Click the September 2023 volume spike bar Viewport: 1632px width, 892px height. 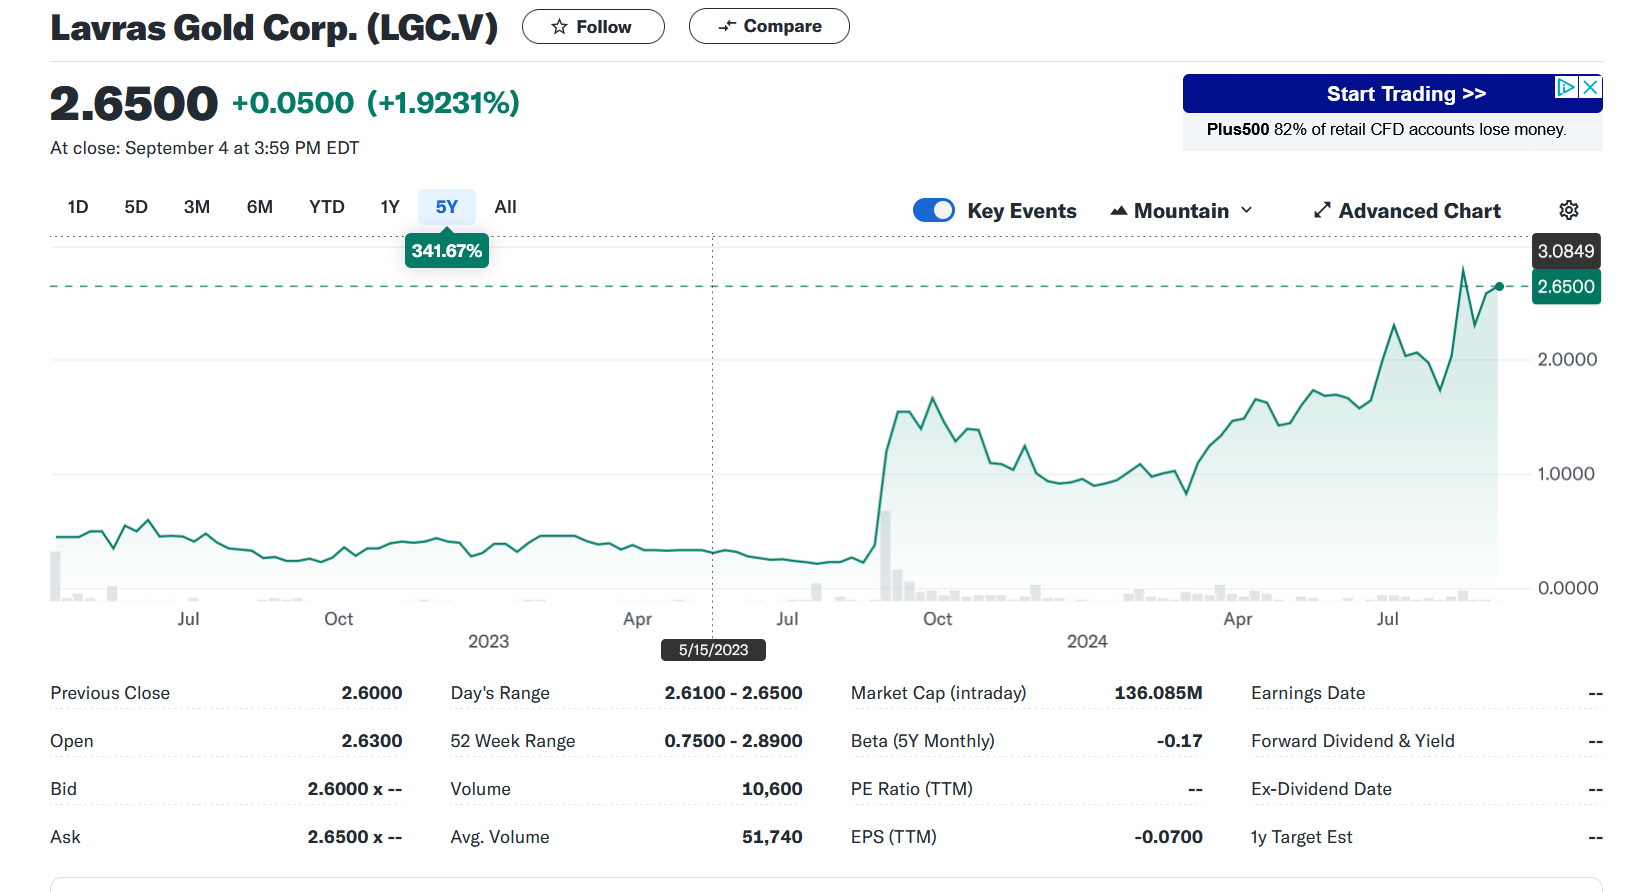(x=885, y=555)
